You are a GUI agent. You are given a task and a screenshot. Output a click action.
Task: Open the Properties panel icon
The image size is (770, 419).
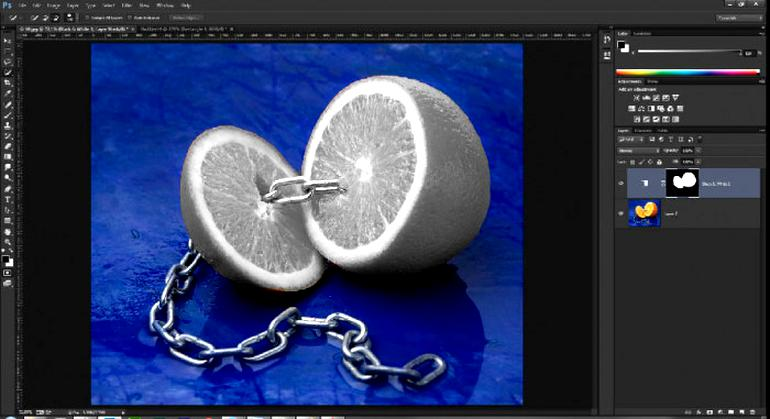[x=607, y=56]
